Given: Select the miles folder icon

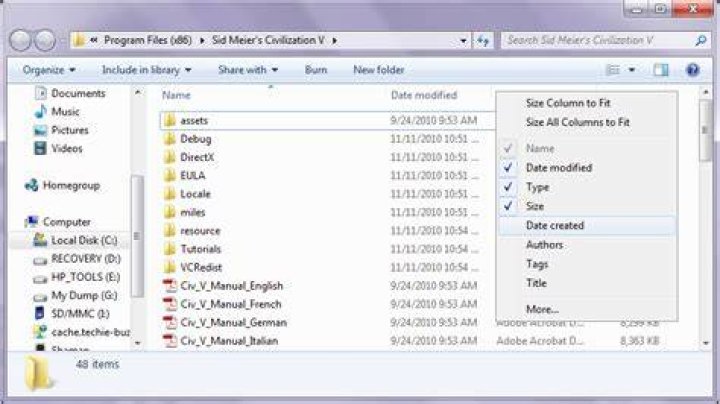Looking at the screenshot, I should 169,212.
